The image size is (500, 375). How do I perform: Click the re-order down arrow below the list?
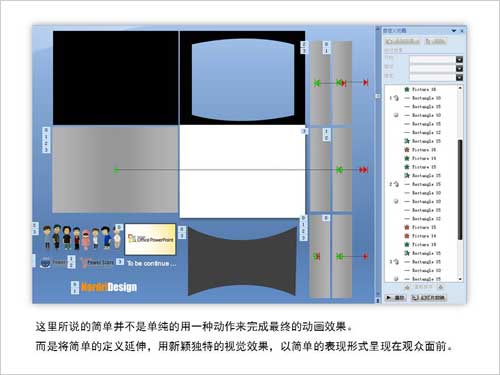tap(441, 287)
